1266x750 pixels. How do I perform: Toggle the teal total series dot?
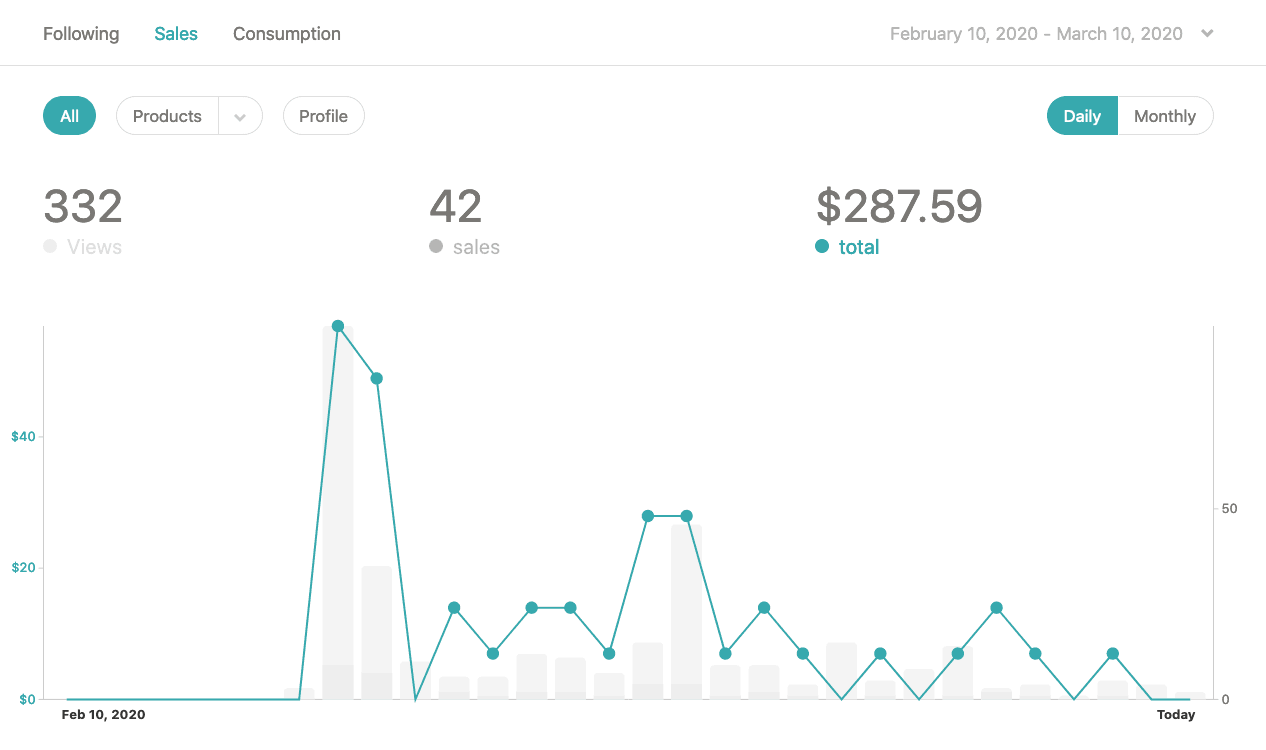pos(821,246)
